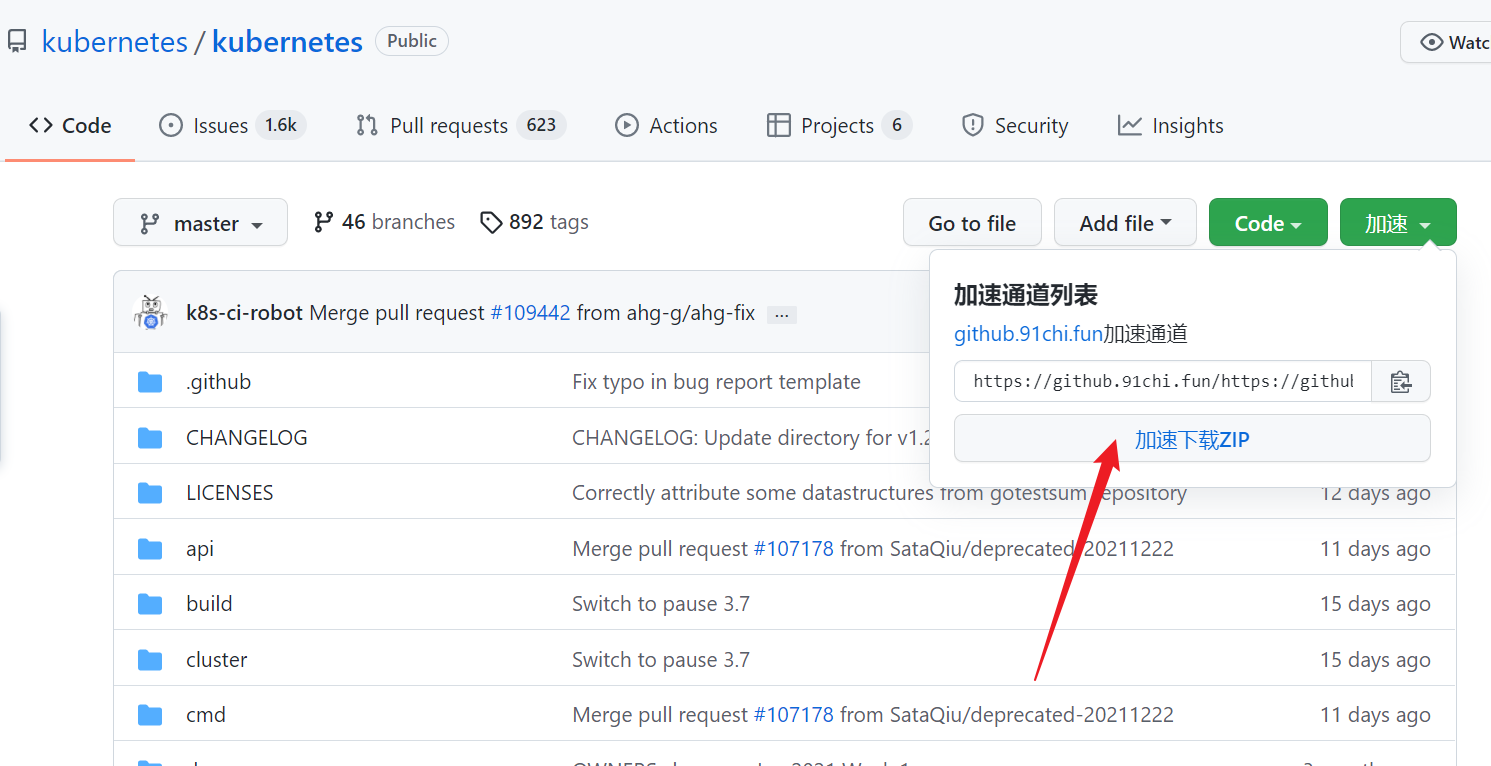Open the k8s-ci-robot author link
The width and height of the screenshot is (1491, 766).
click(244, 313)
